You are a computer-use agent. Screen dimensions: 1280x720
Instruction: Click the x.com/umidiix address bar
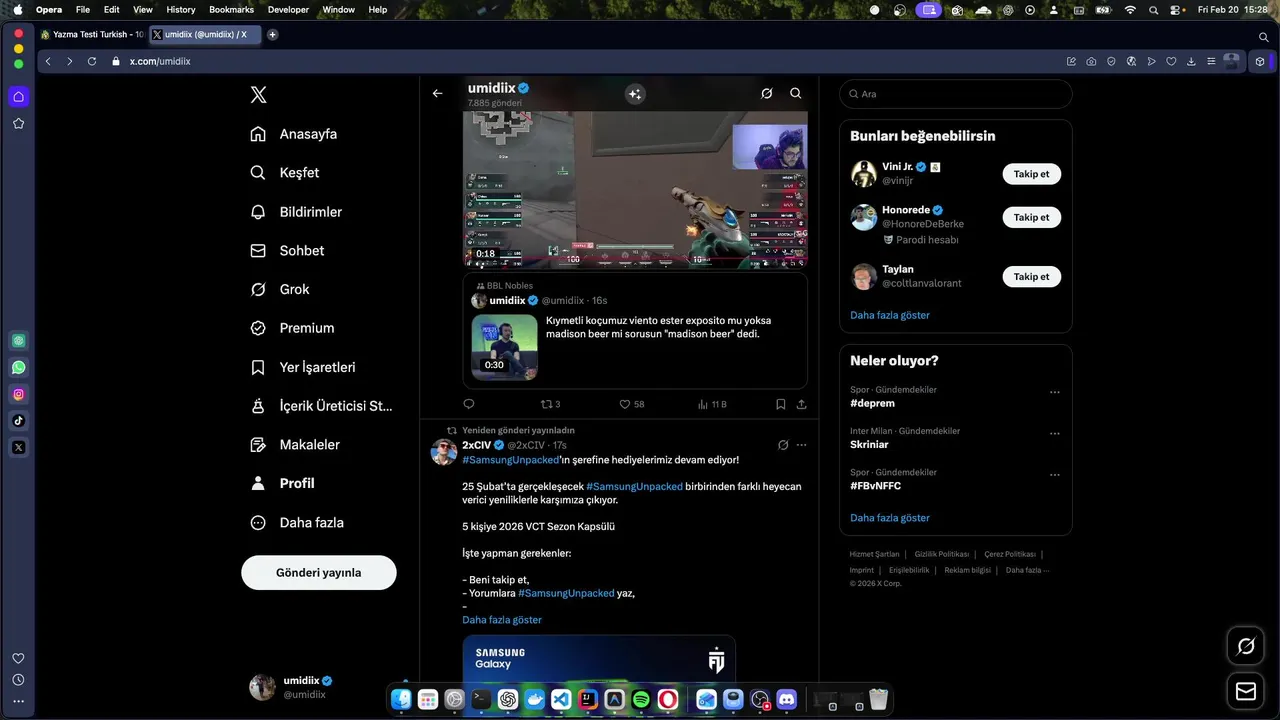(160, 61)
